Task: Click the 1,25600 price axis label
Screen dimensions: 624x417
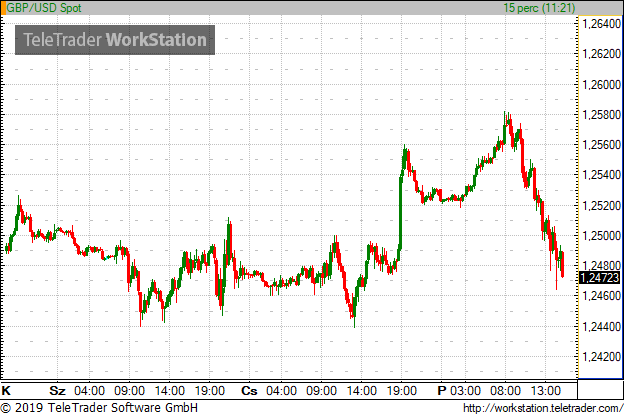Action: 601,145
